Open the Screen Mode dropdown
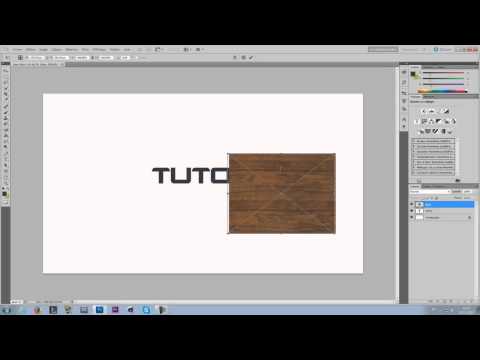This screenshot has height=360, width=480. click(199, 49)
